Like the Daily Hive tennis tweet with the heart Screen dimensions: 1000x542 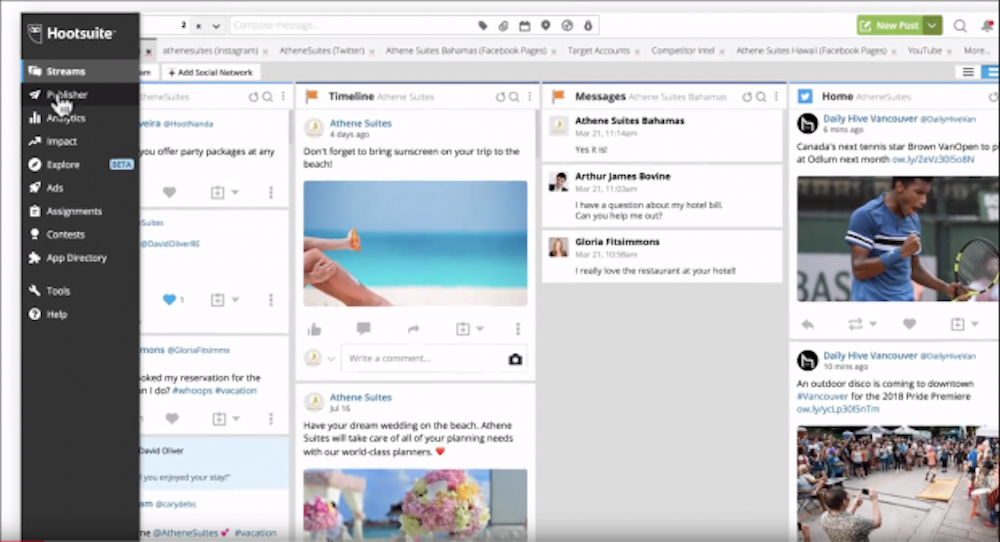(909, 324)
